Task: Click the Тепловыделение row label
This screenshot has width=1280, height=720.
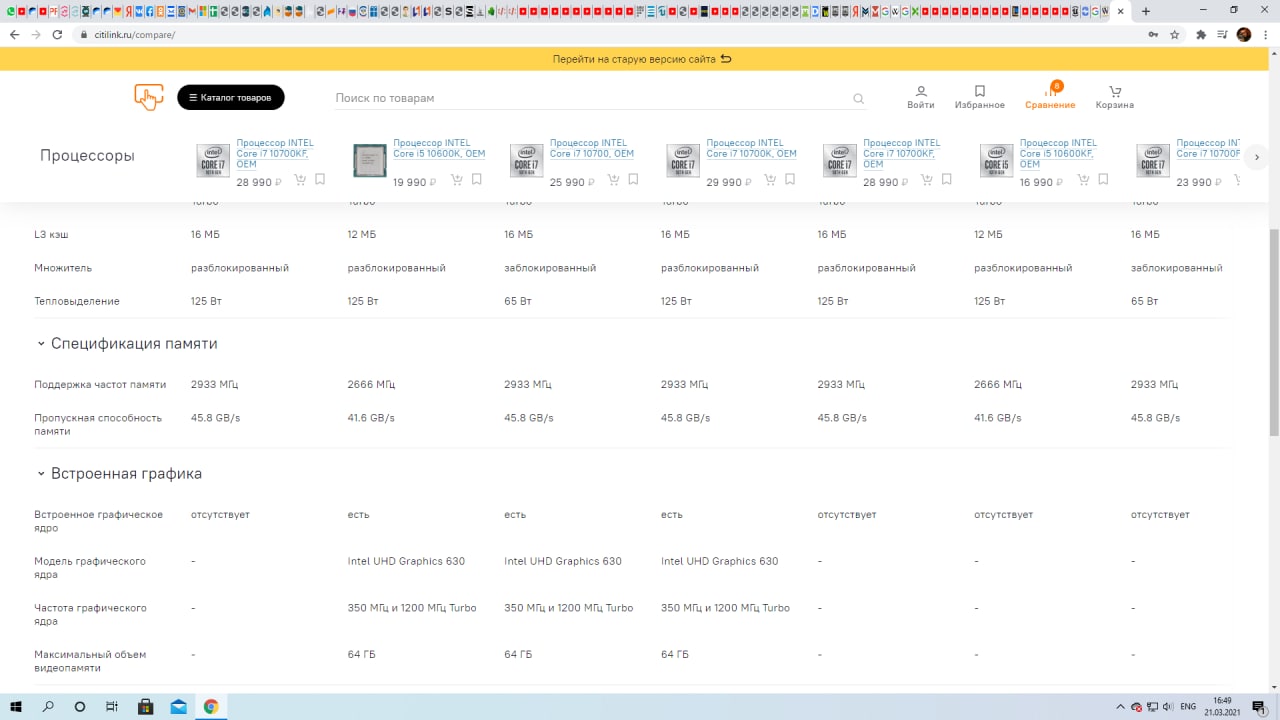Action: (x=77, y=301)
